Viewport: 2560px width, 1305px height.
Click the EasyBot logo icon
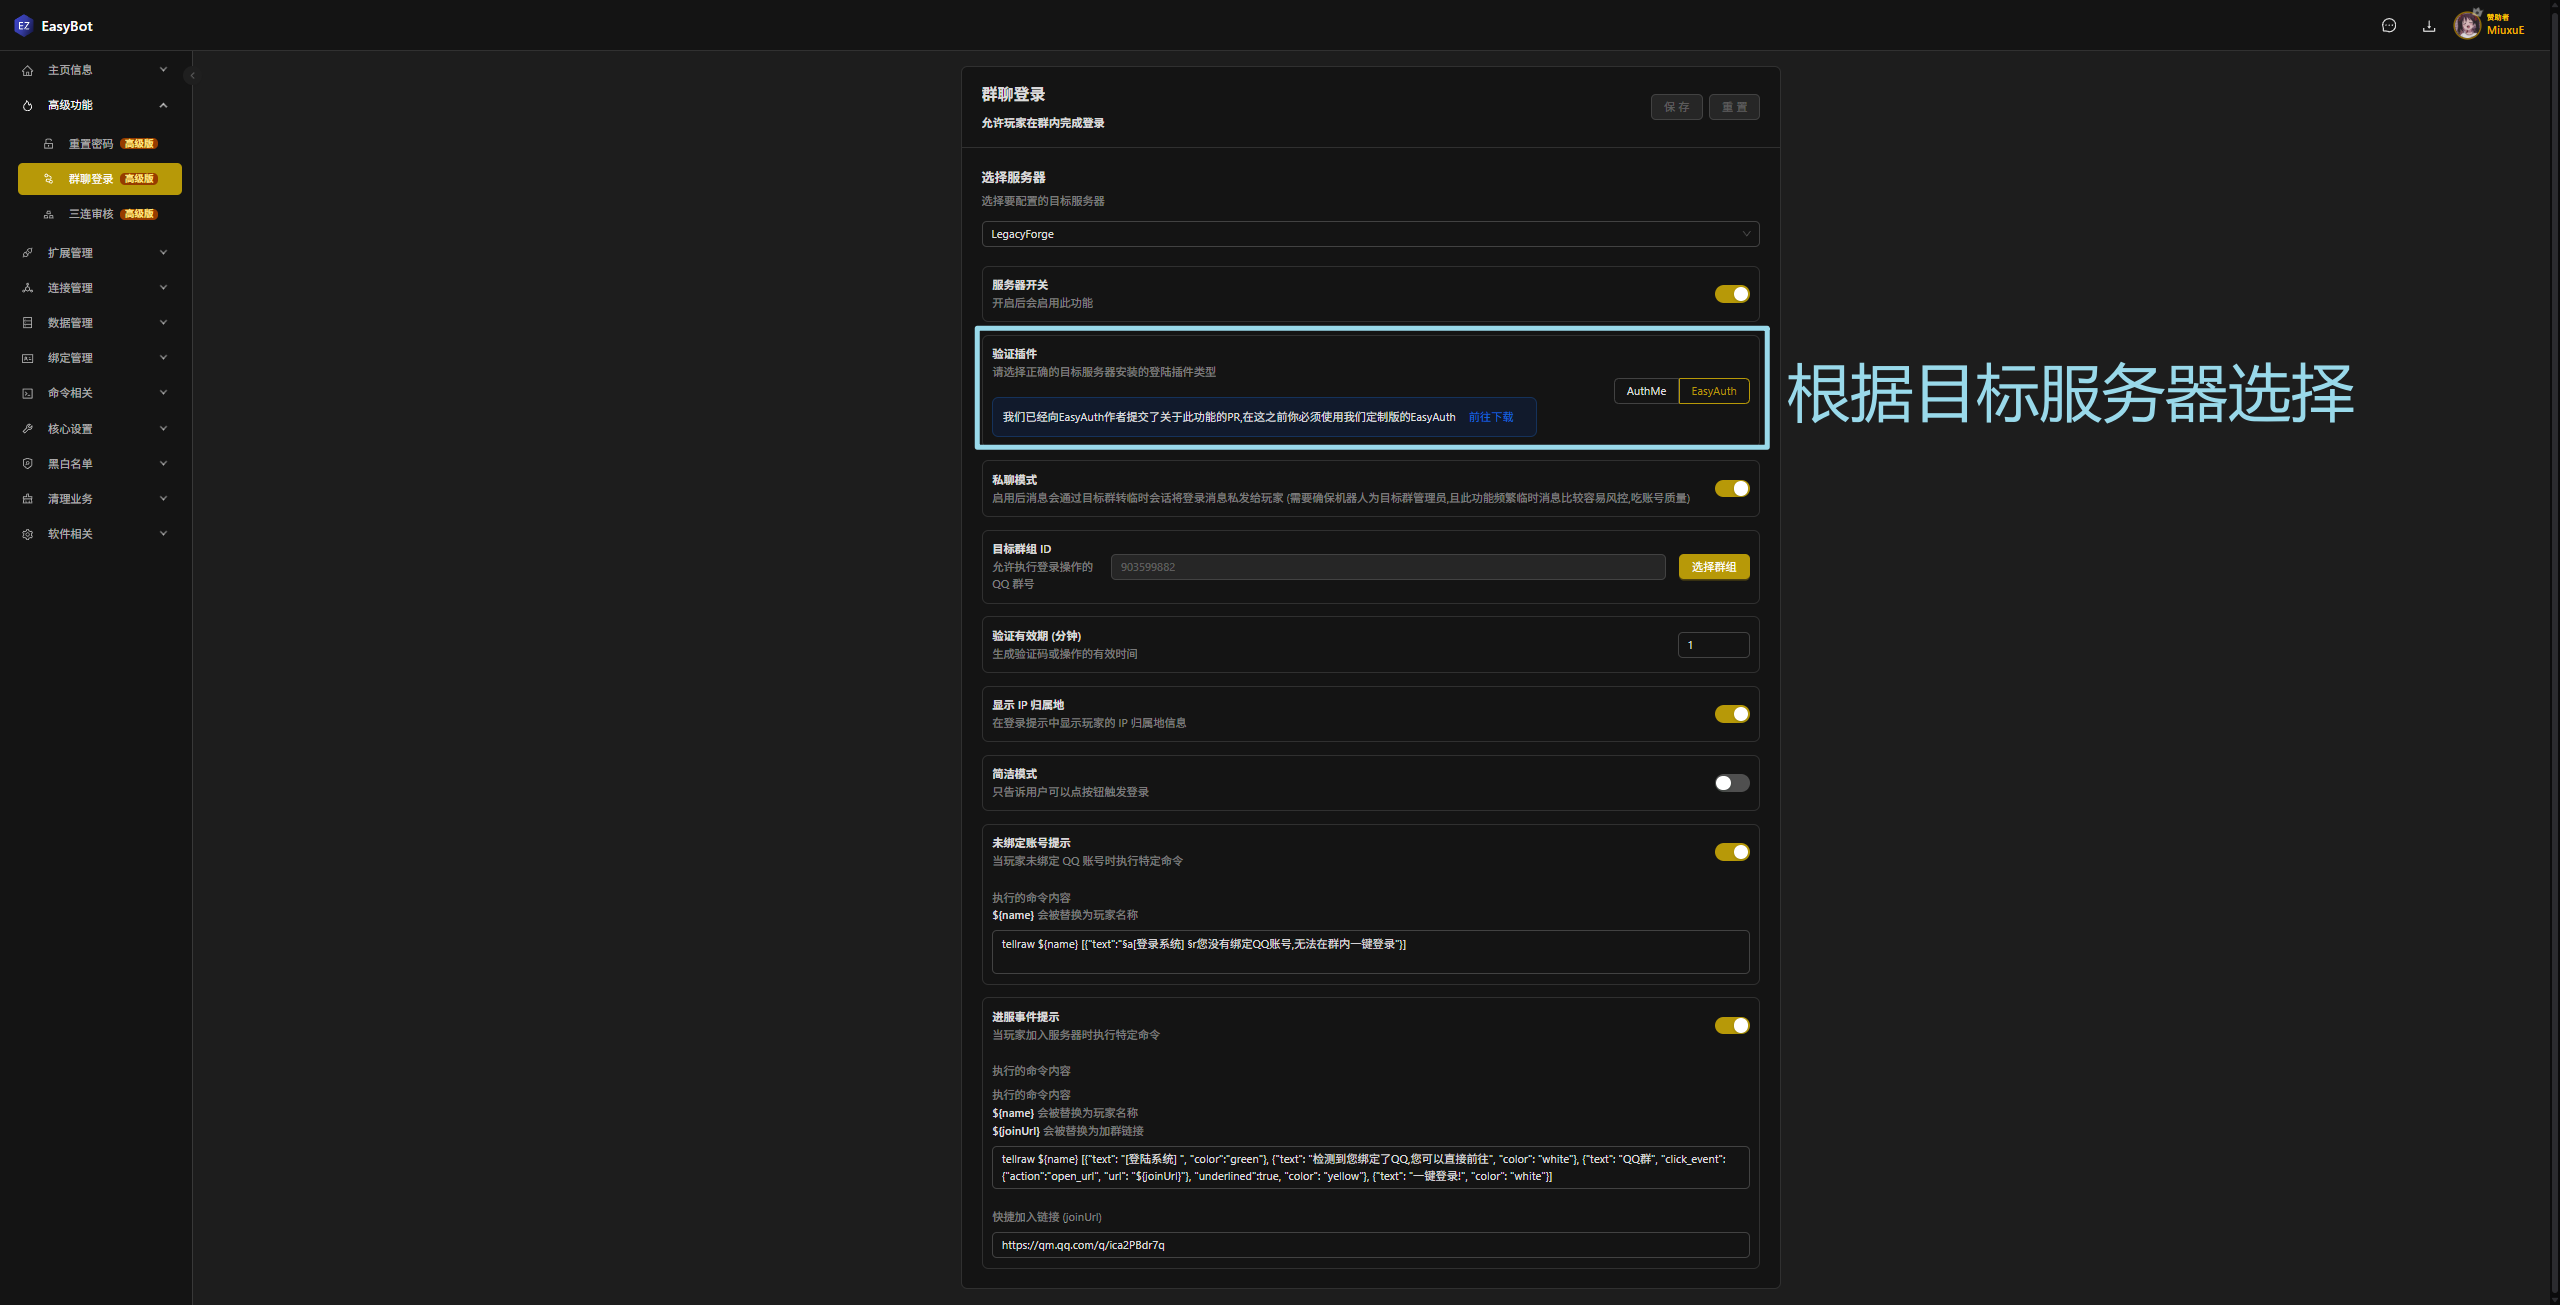click(x=23, y=26)
